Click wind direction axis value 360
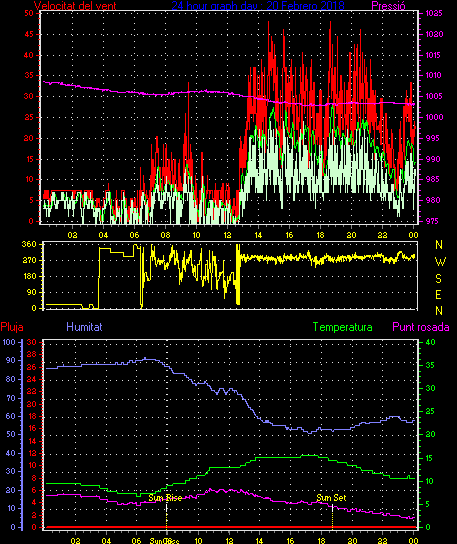457x544 pixels. click(29, 244)
